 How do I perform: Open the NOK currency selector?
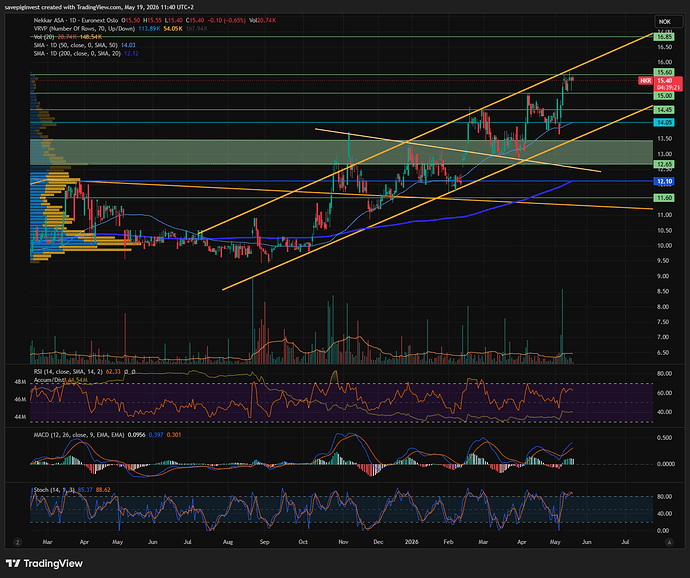[x=668, y=22]
